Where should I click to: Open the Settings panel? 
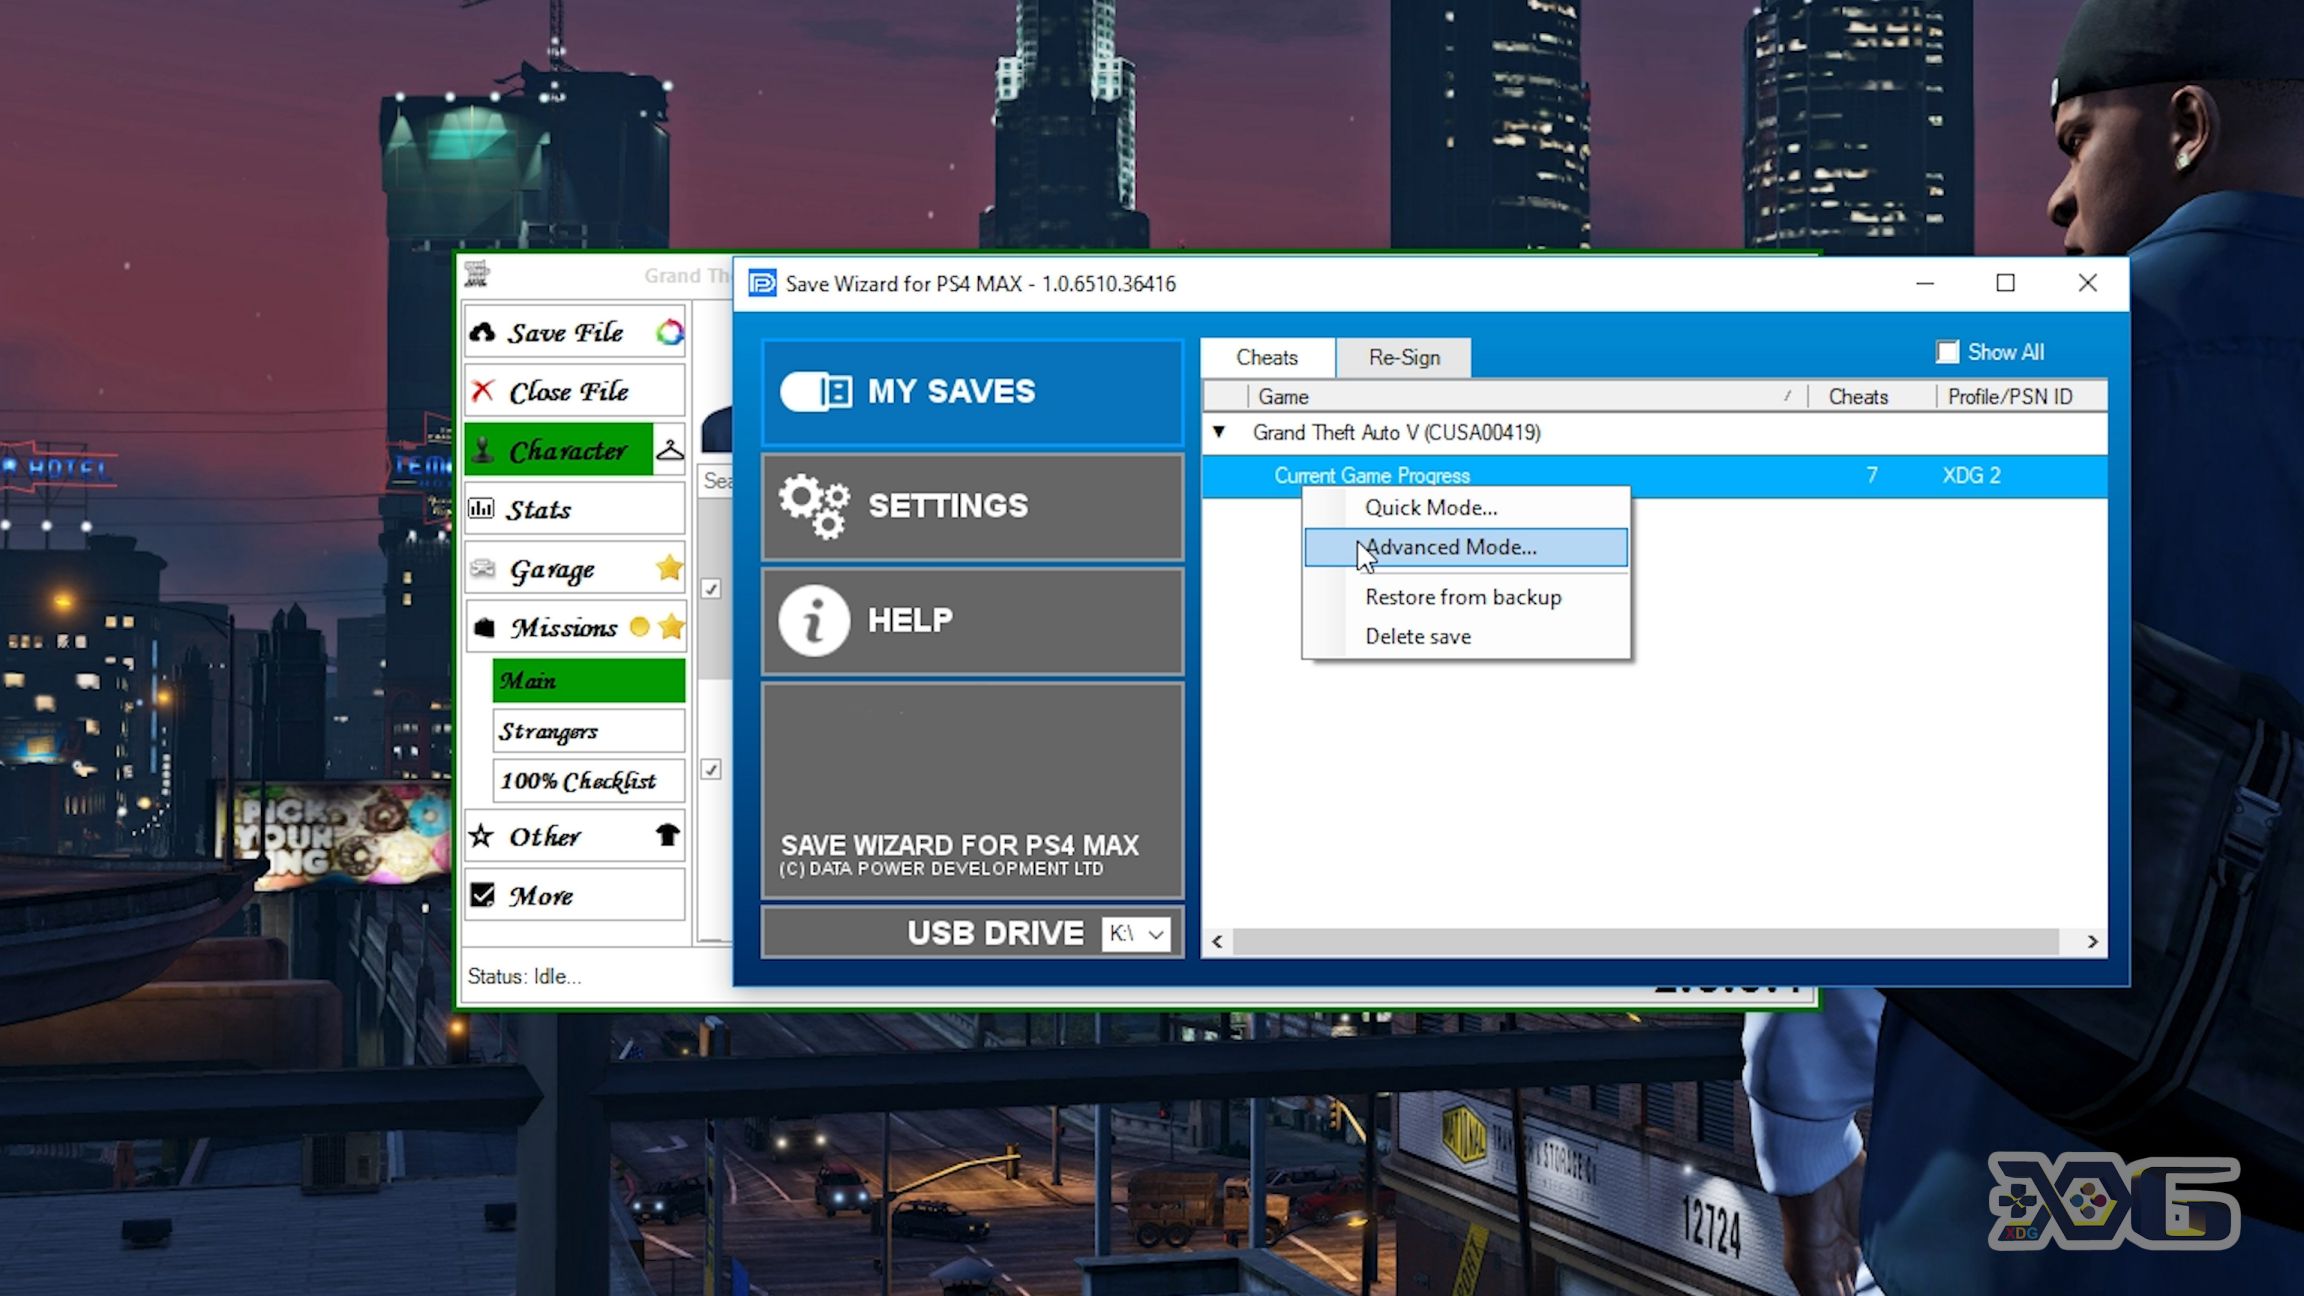coord(972,506)
